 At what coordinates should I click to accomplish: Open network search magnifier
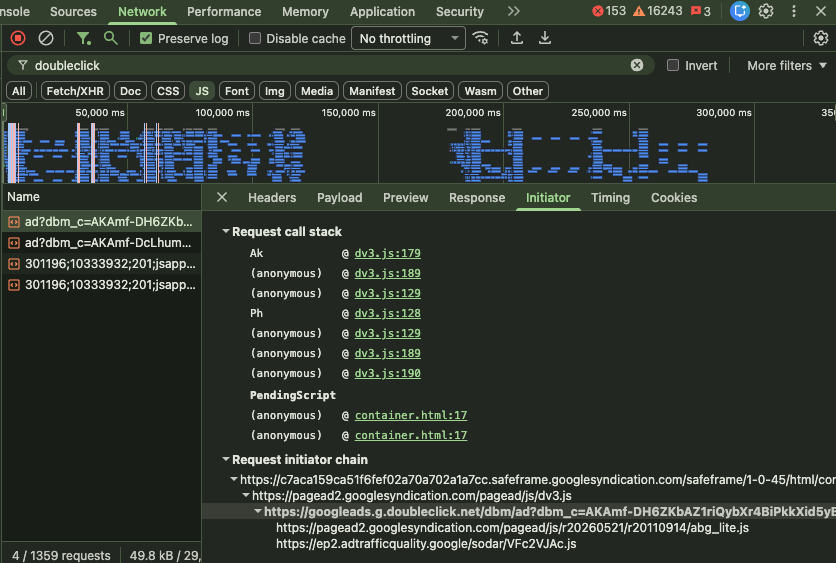coord(110,38)
